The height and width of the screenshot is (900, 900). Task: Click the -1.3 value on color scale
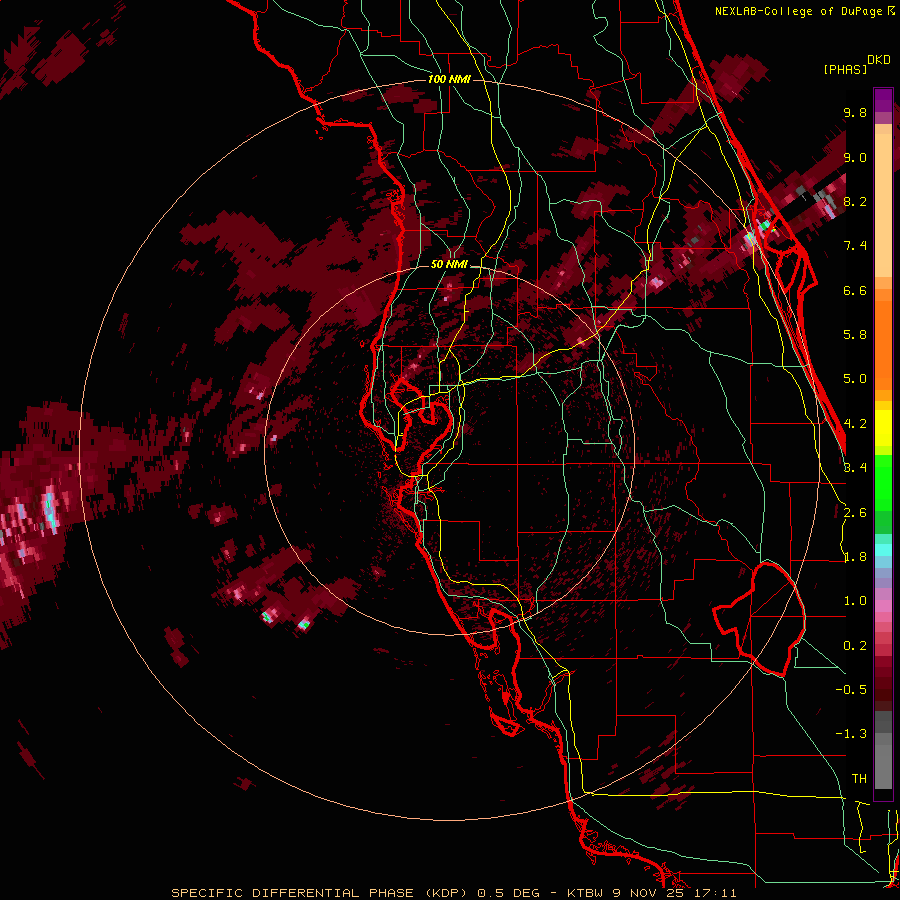[x=851, y=734]
